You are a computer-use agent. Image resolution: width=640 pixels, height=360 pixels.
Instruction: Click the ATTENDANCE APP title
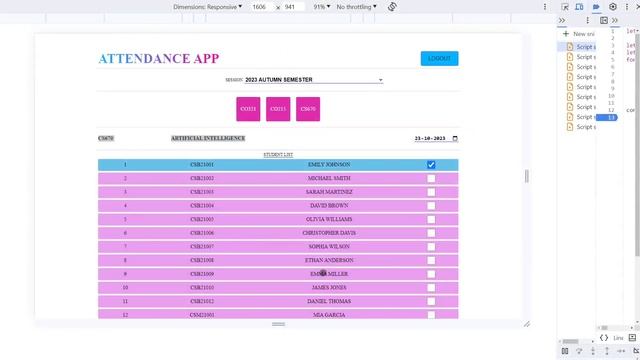point(159,58)
